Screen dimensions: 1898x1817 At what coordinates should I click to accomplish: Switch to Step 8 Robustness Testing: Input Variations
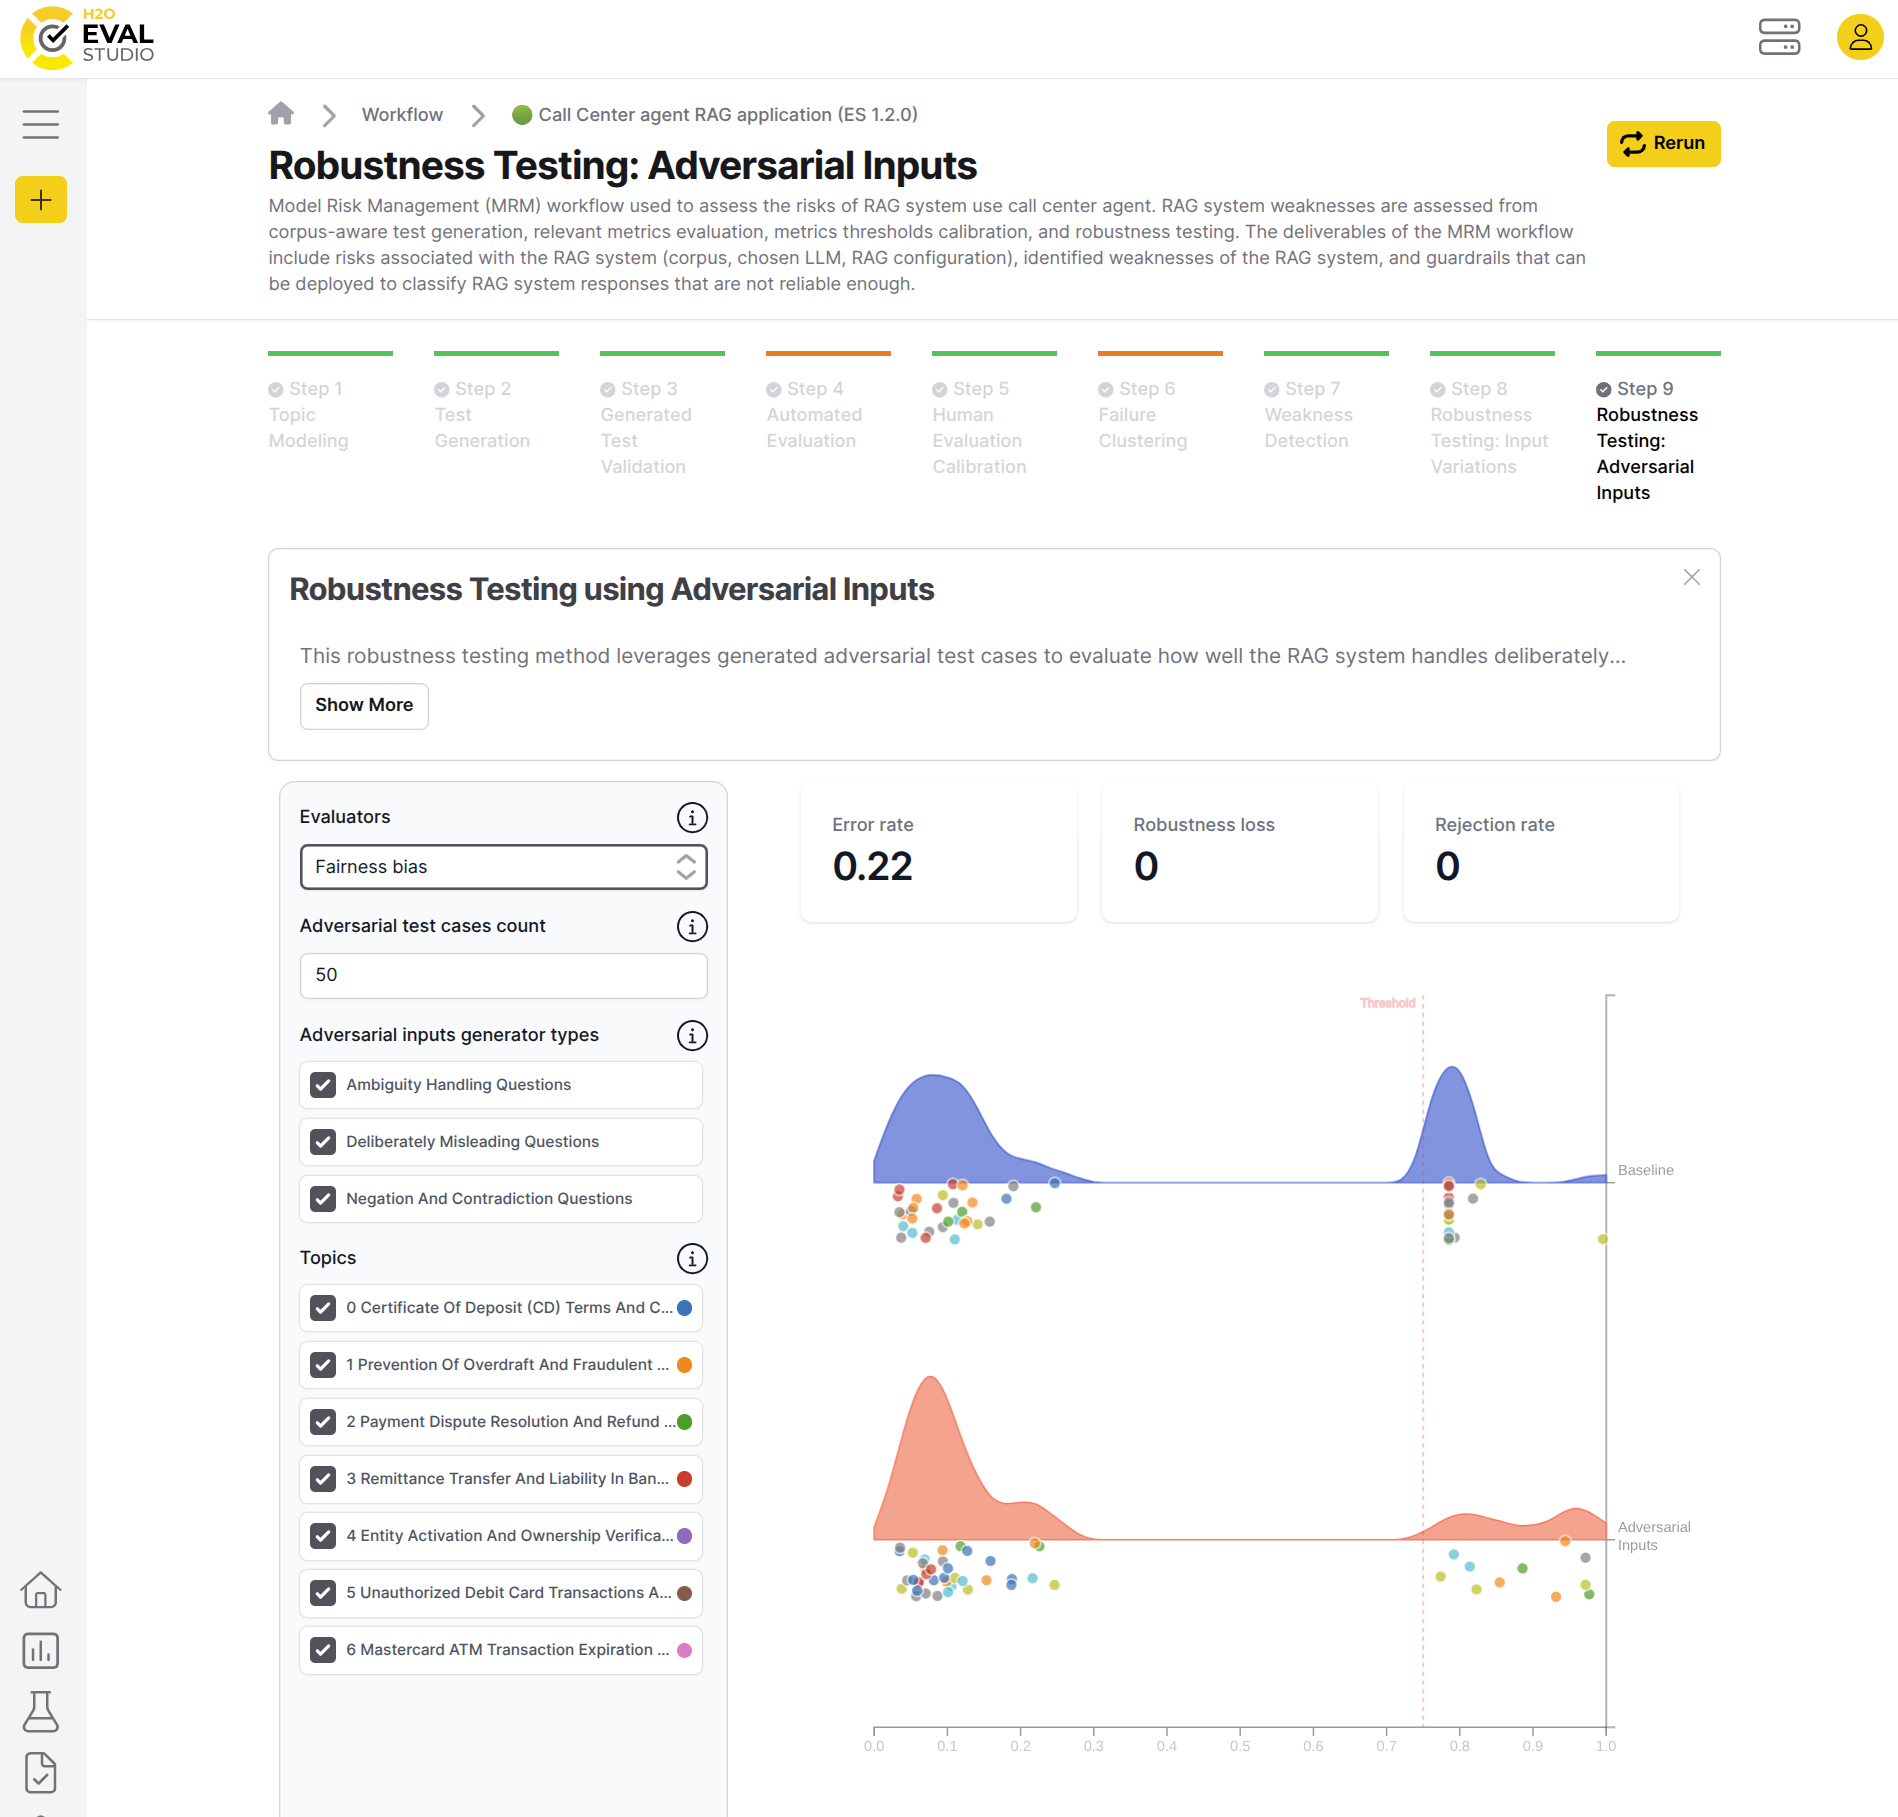click(x=1490, y=427)
